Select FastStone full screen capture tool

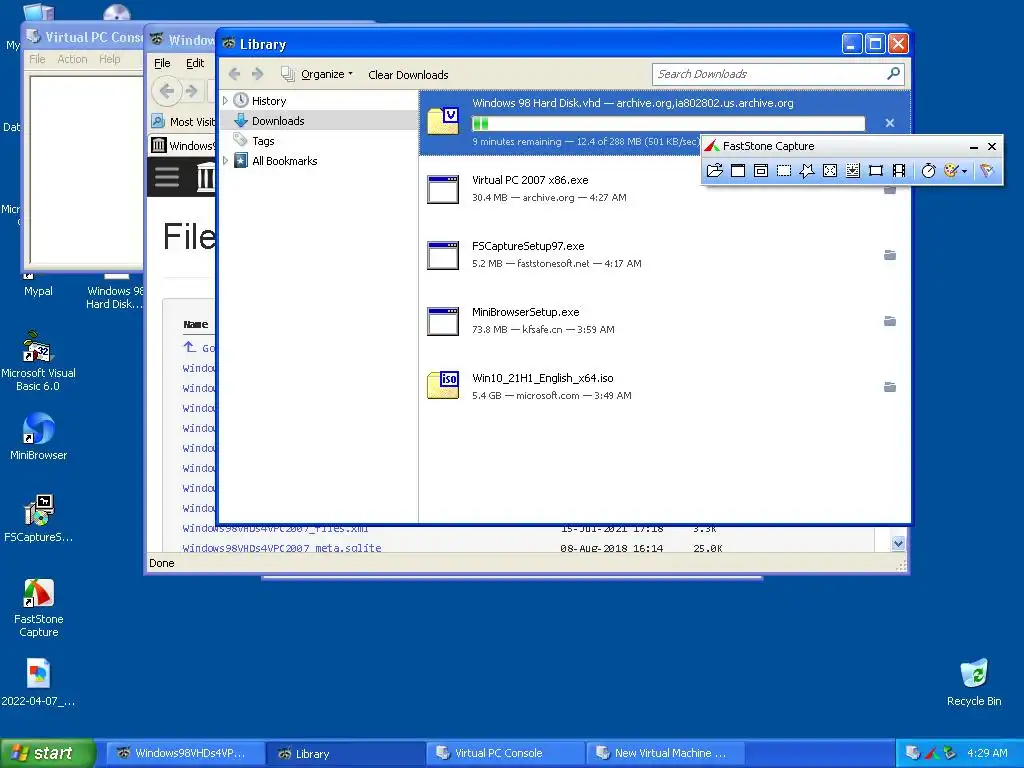point(830,170)
